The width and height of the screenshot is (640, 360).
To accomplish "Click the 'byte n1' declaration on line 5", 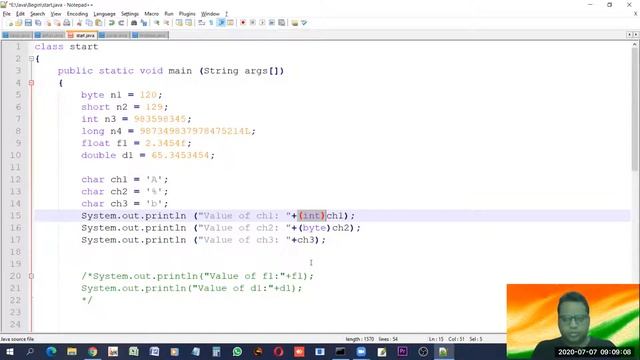I will (x=101, y=95).
